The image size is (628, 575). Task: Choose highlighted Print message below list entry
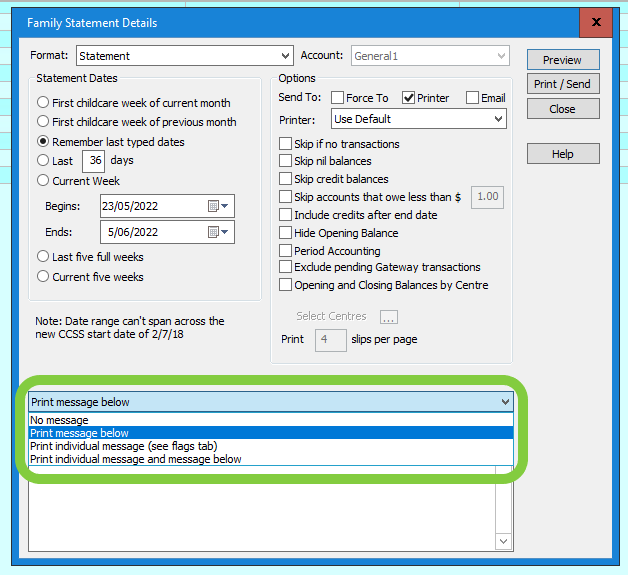(271, 433)
